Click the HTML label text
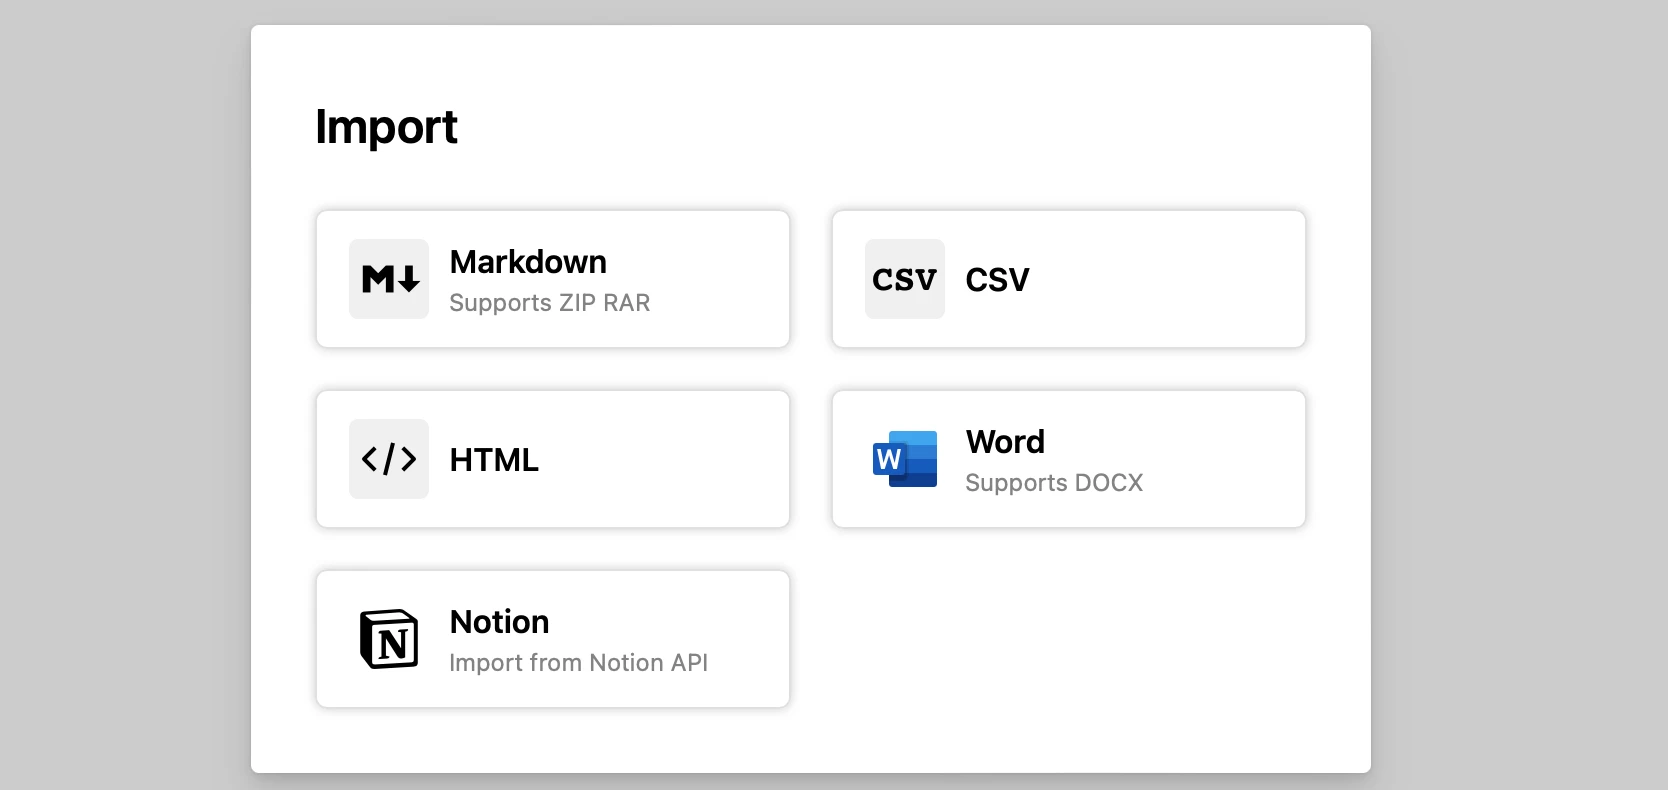 click(x=493, y=460)
